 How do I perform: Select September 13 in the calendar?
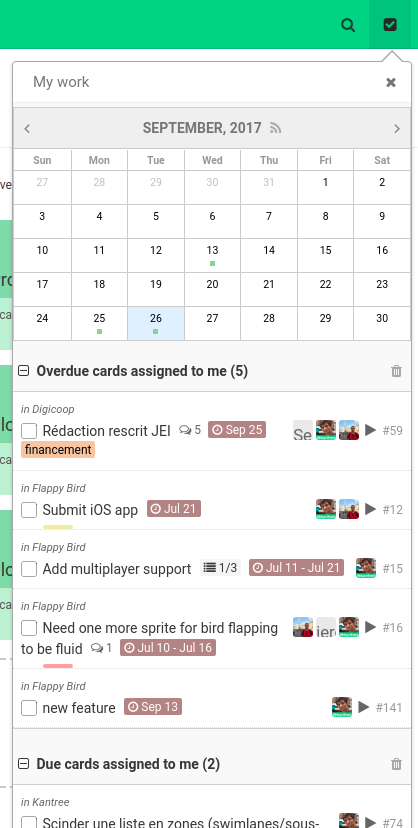tap(212, 255)
